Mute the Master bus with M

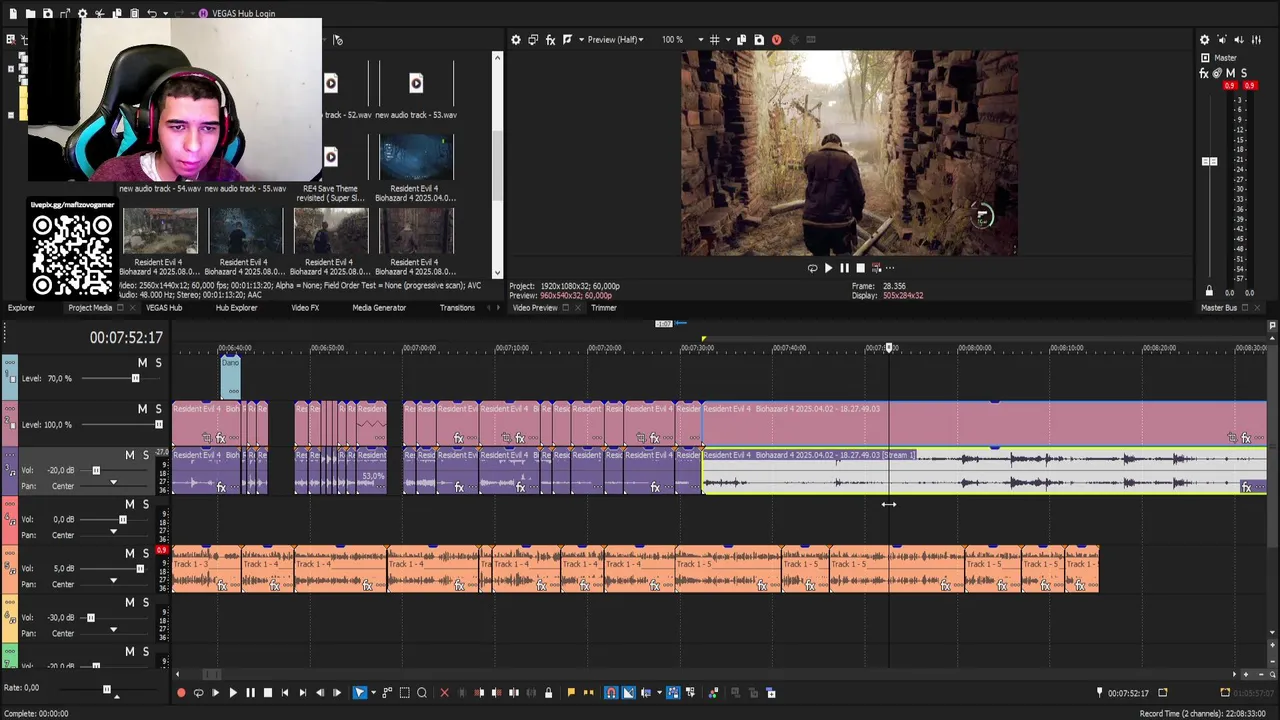[x=1230, y=73]
